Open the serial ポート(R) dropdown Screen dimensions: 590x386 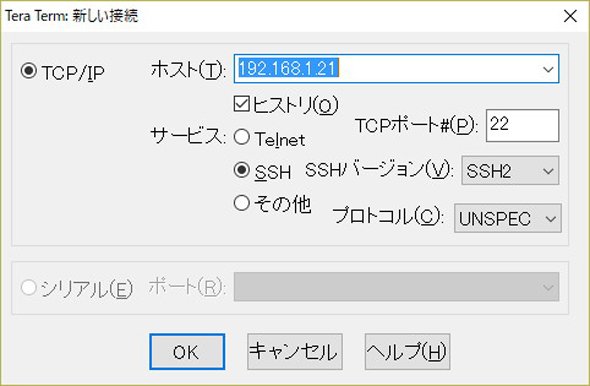(396, 287)
